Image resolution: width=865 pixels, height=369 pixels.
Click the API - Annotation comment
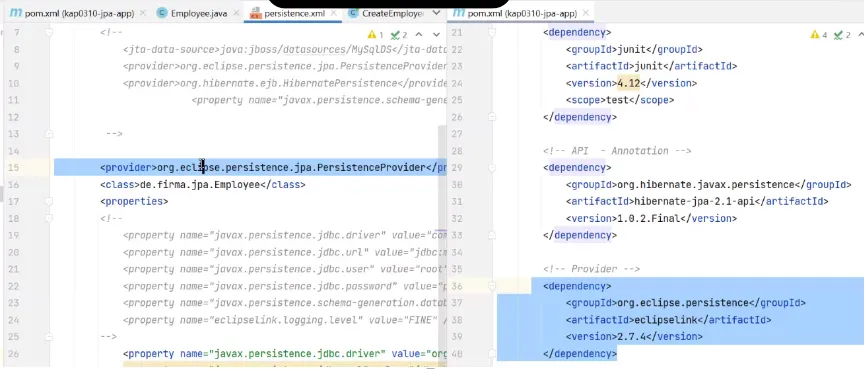(617, 151)
